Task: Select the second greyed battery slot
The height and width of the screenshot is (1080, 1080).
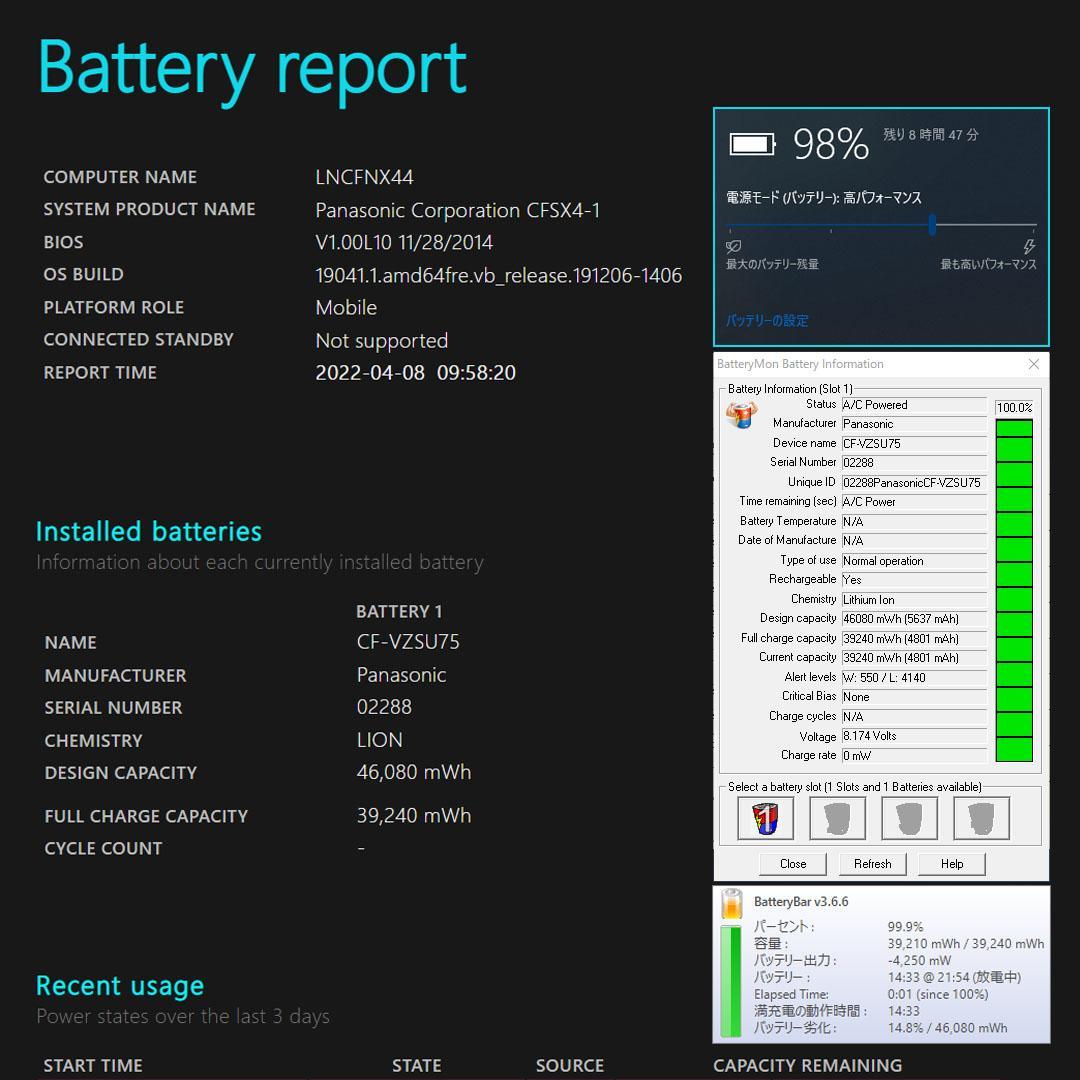Action: (837, 819)
